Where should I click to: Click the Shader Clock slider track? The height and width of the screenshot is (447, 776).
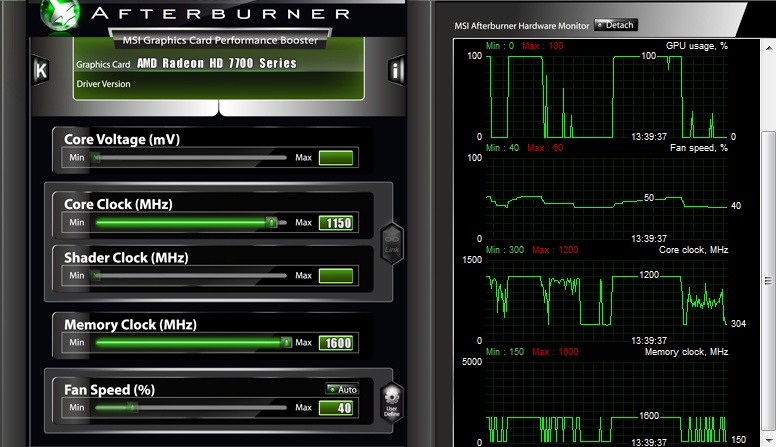191,275
